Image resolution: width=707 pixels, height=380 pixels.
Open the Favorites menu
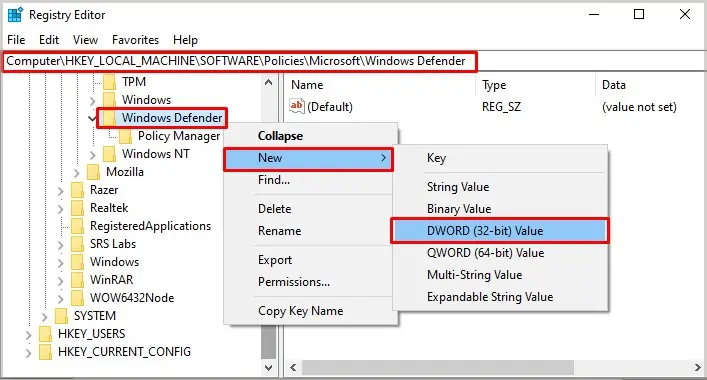(135, 40)
